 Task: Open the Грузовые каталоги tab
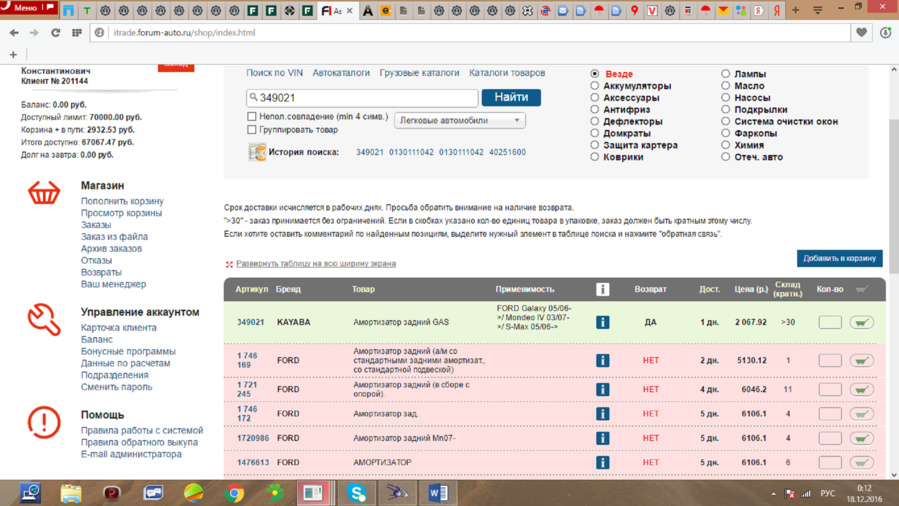pos(419,73)
